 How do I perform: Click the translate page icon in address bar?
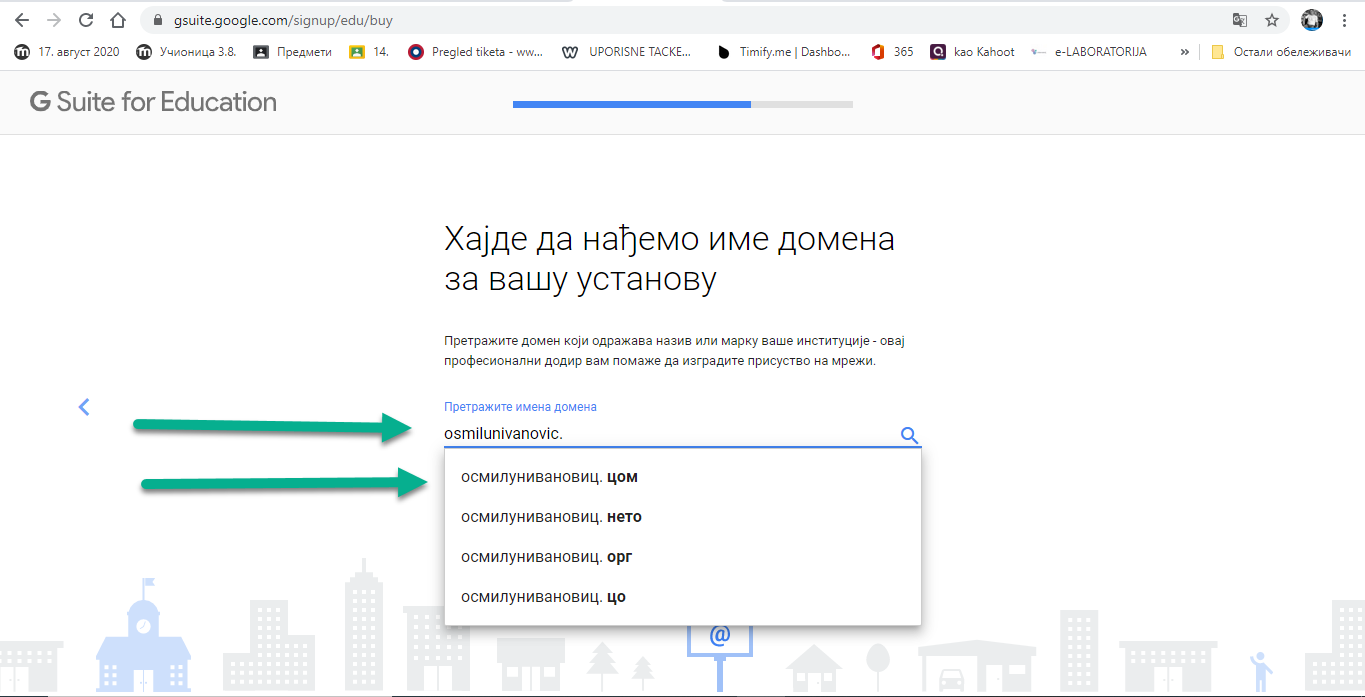pyautogui.click(x=1240, y=20)
